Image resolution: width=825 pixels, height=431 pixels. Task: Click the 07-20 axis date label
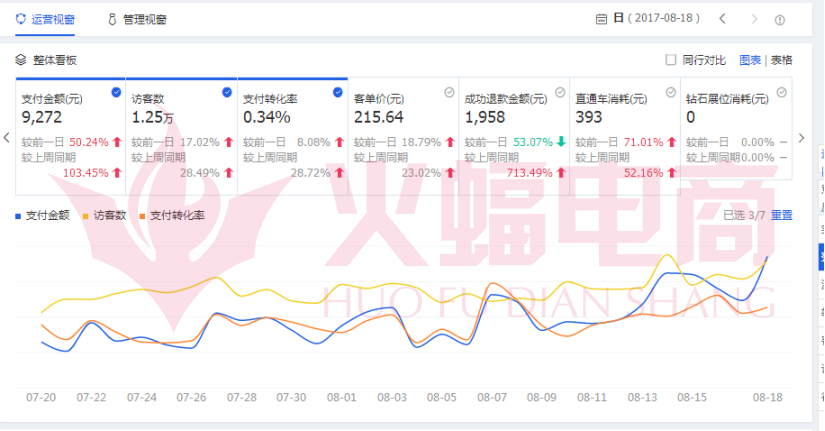[x=41, y=397]
